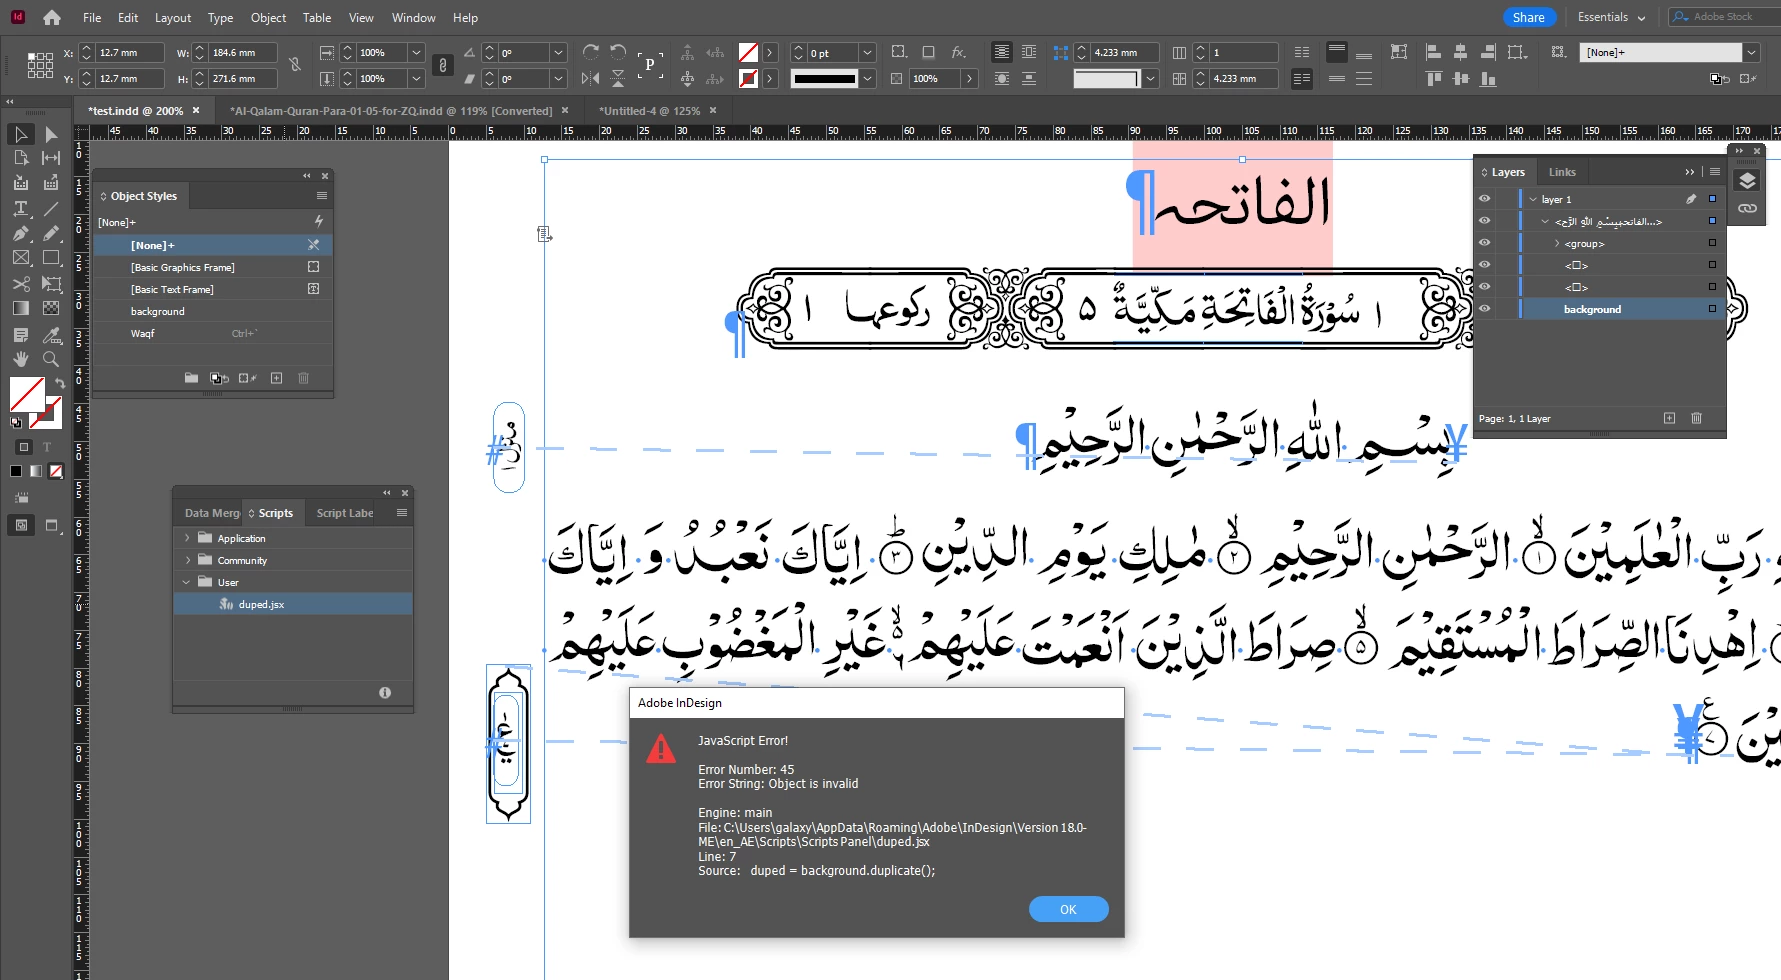Click the Flip Horizontal icon
1781x980 pixels.
pos(591,78)
